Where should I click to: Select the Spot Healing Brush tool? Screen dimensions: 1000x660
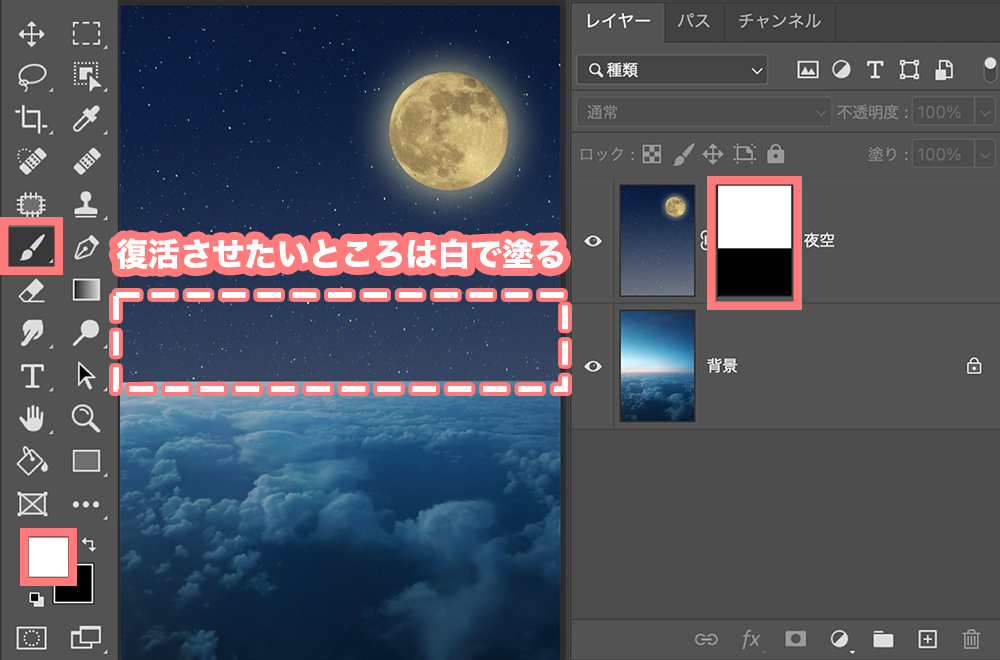coord(31,161)
